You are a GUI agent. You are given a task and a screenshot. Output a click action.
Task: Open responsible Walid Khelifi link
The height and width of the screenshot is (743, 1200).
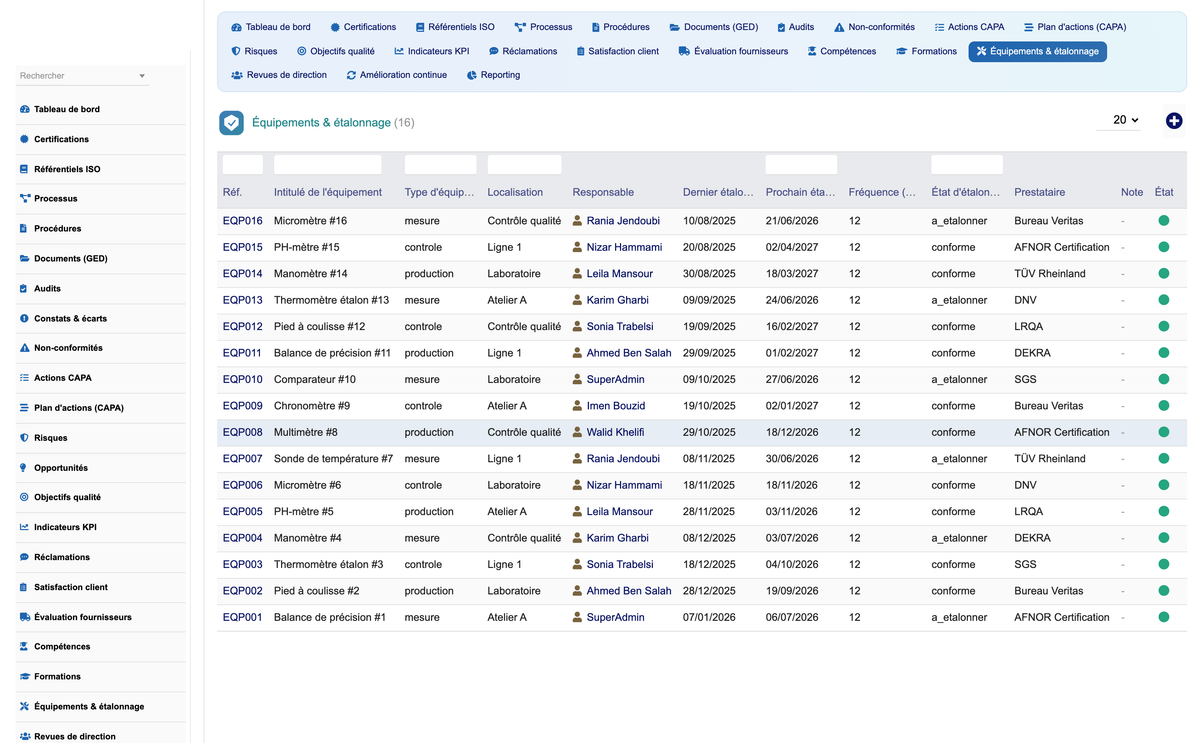click(615, 432)
